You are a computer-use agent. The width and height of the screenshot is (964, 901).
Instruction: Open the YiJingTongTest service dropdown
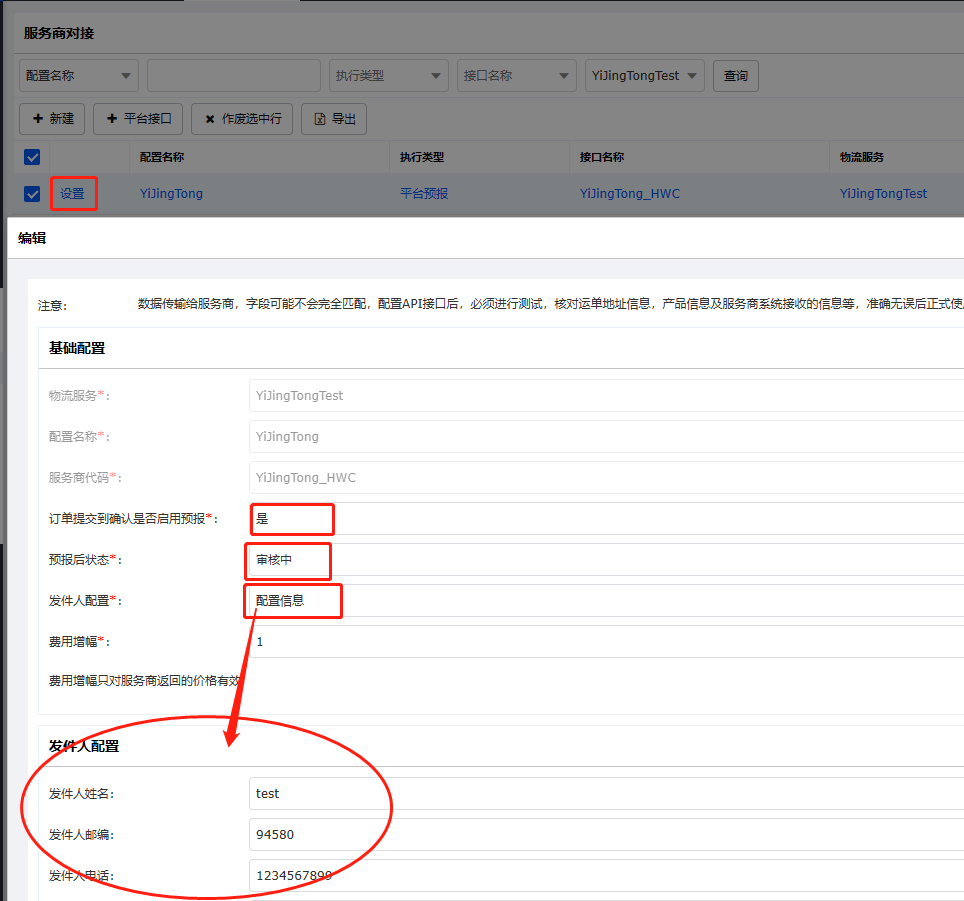pos(644,76)
